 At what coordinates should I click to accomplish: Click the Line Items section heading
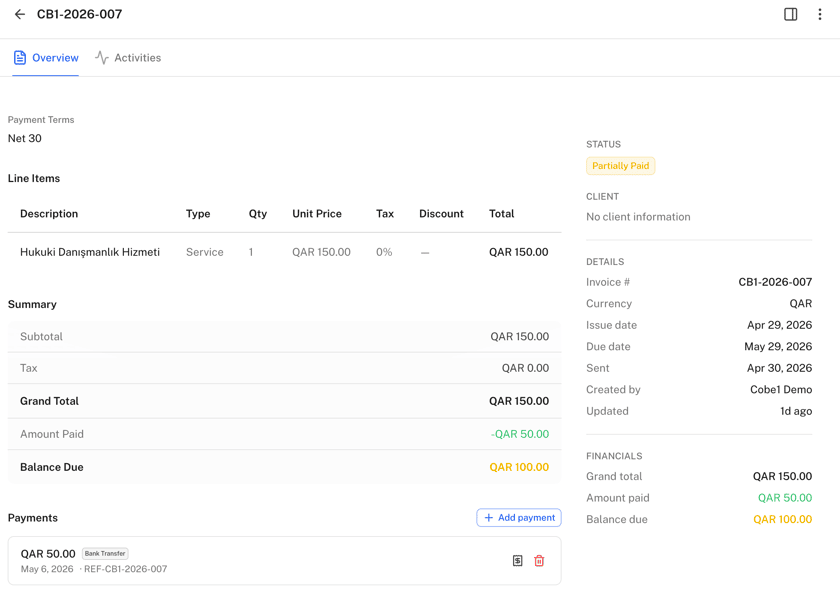pos(34,178)
